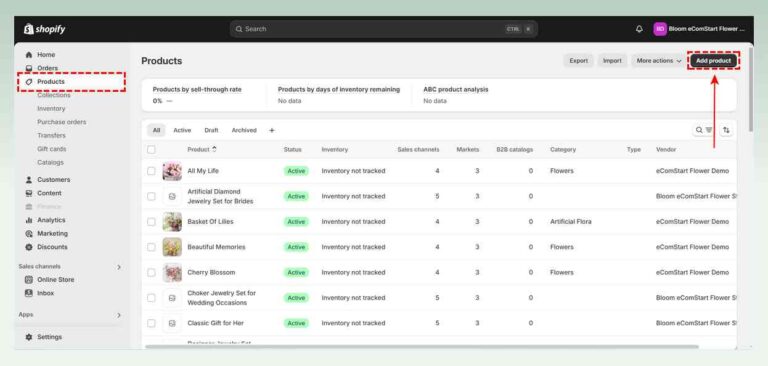Switch to the Active tab

pos(182,130)
